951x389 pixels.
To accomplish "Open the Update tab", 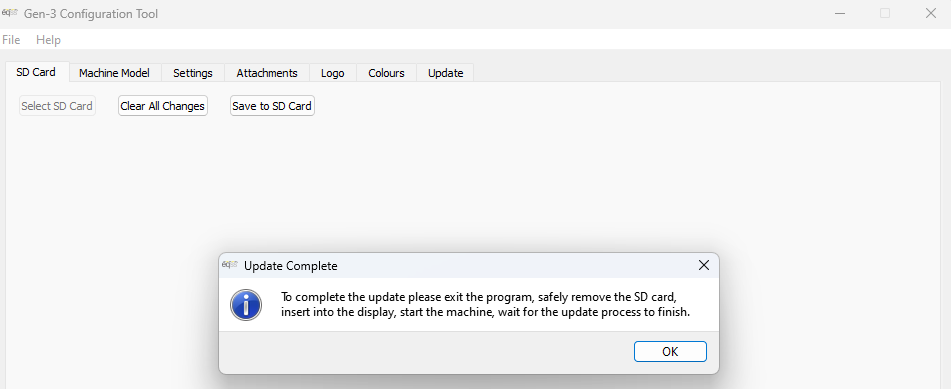I will click(445, 73).
